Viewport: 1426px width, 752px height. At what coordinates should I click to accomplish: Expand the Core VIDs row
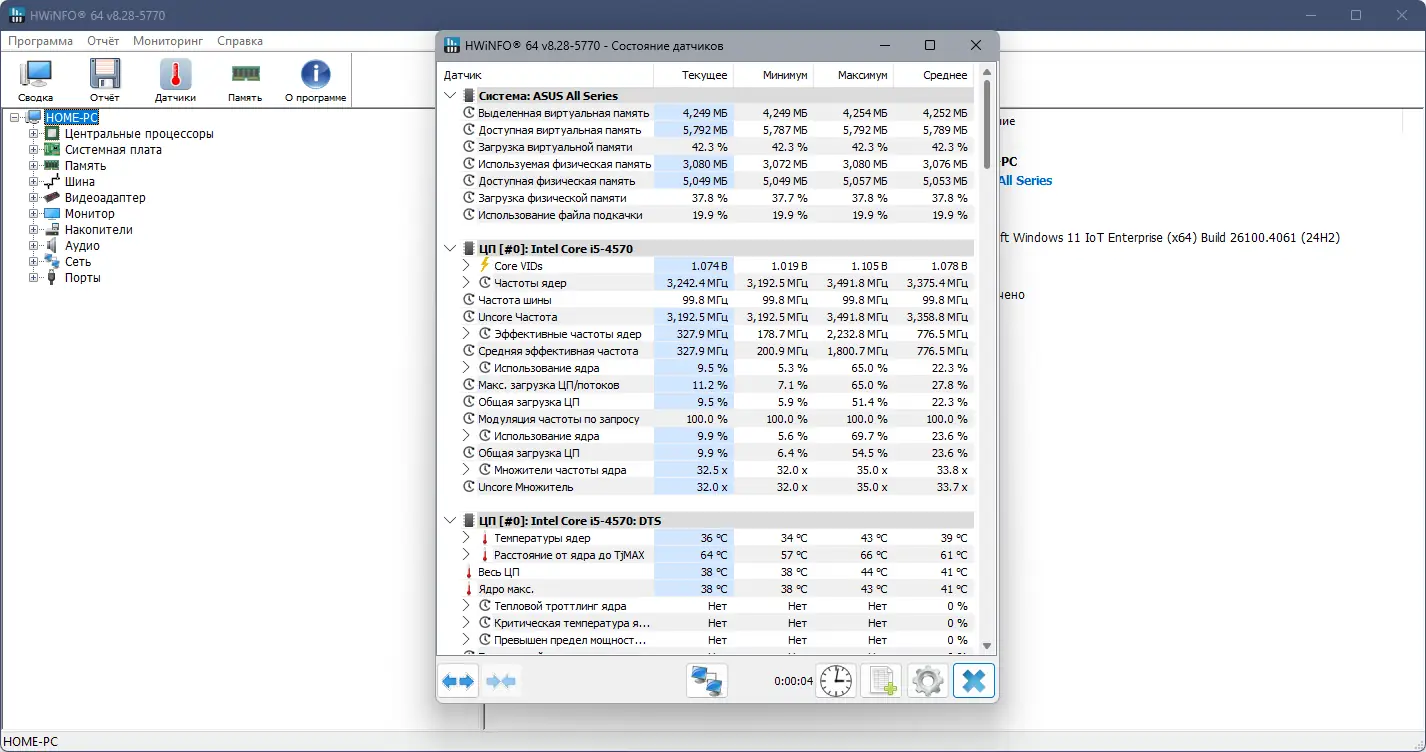click(466, 266)
